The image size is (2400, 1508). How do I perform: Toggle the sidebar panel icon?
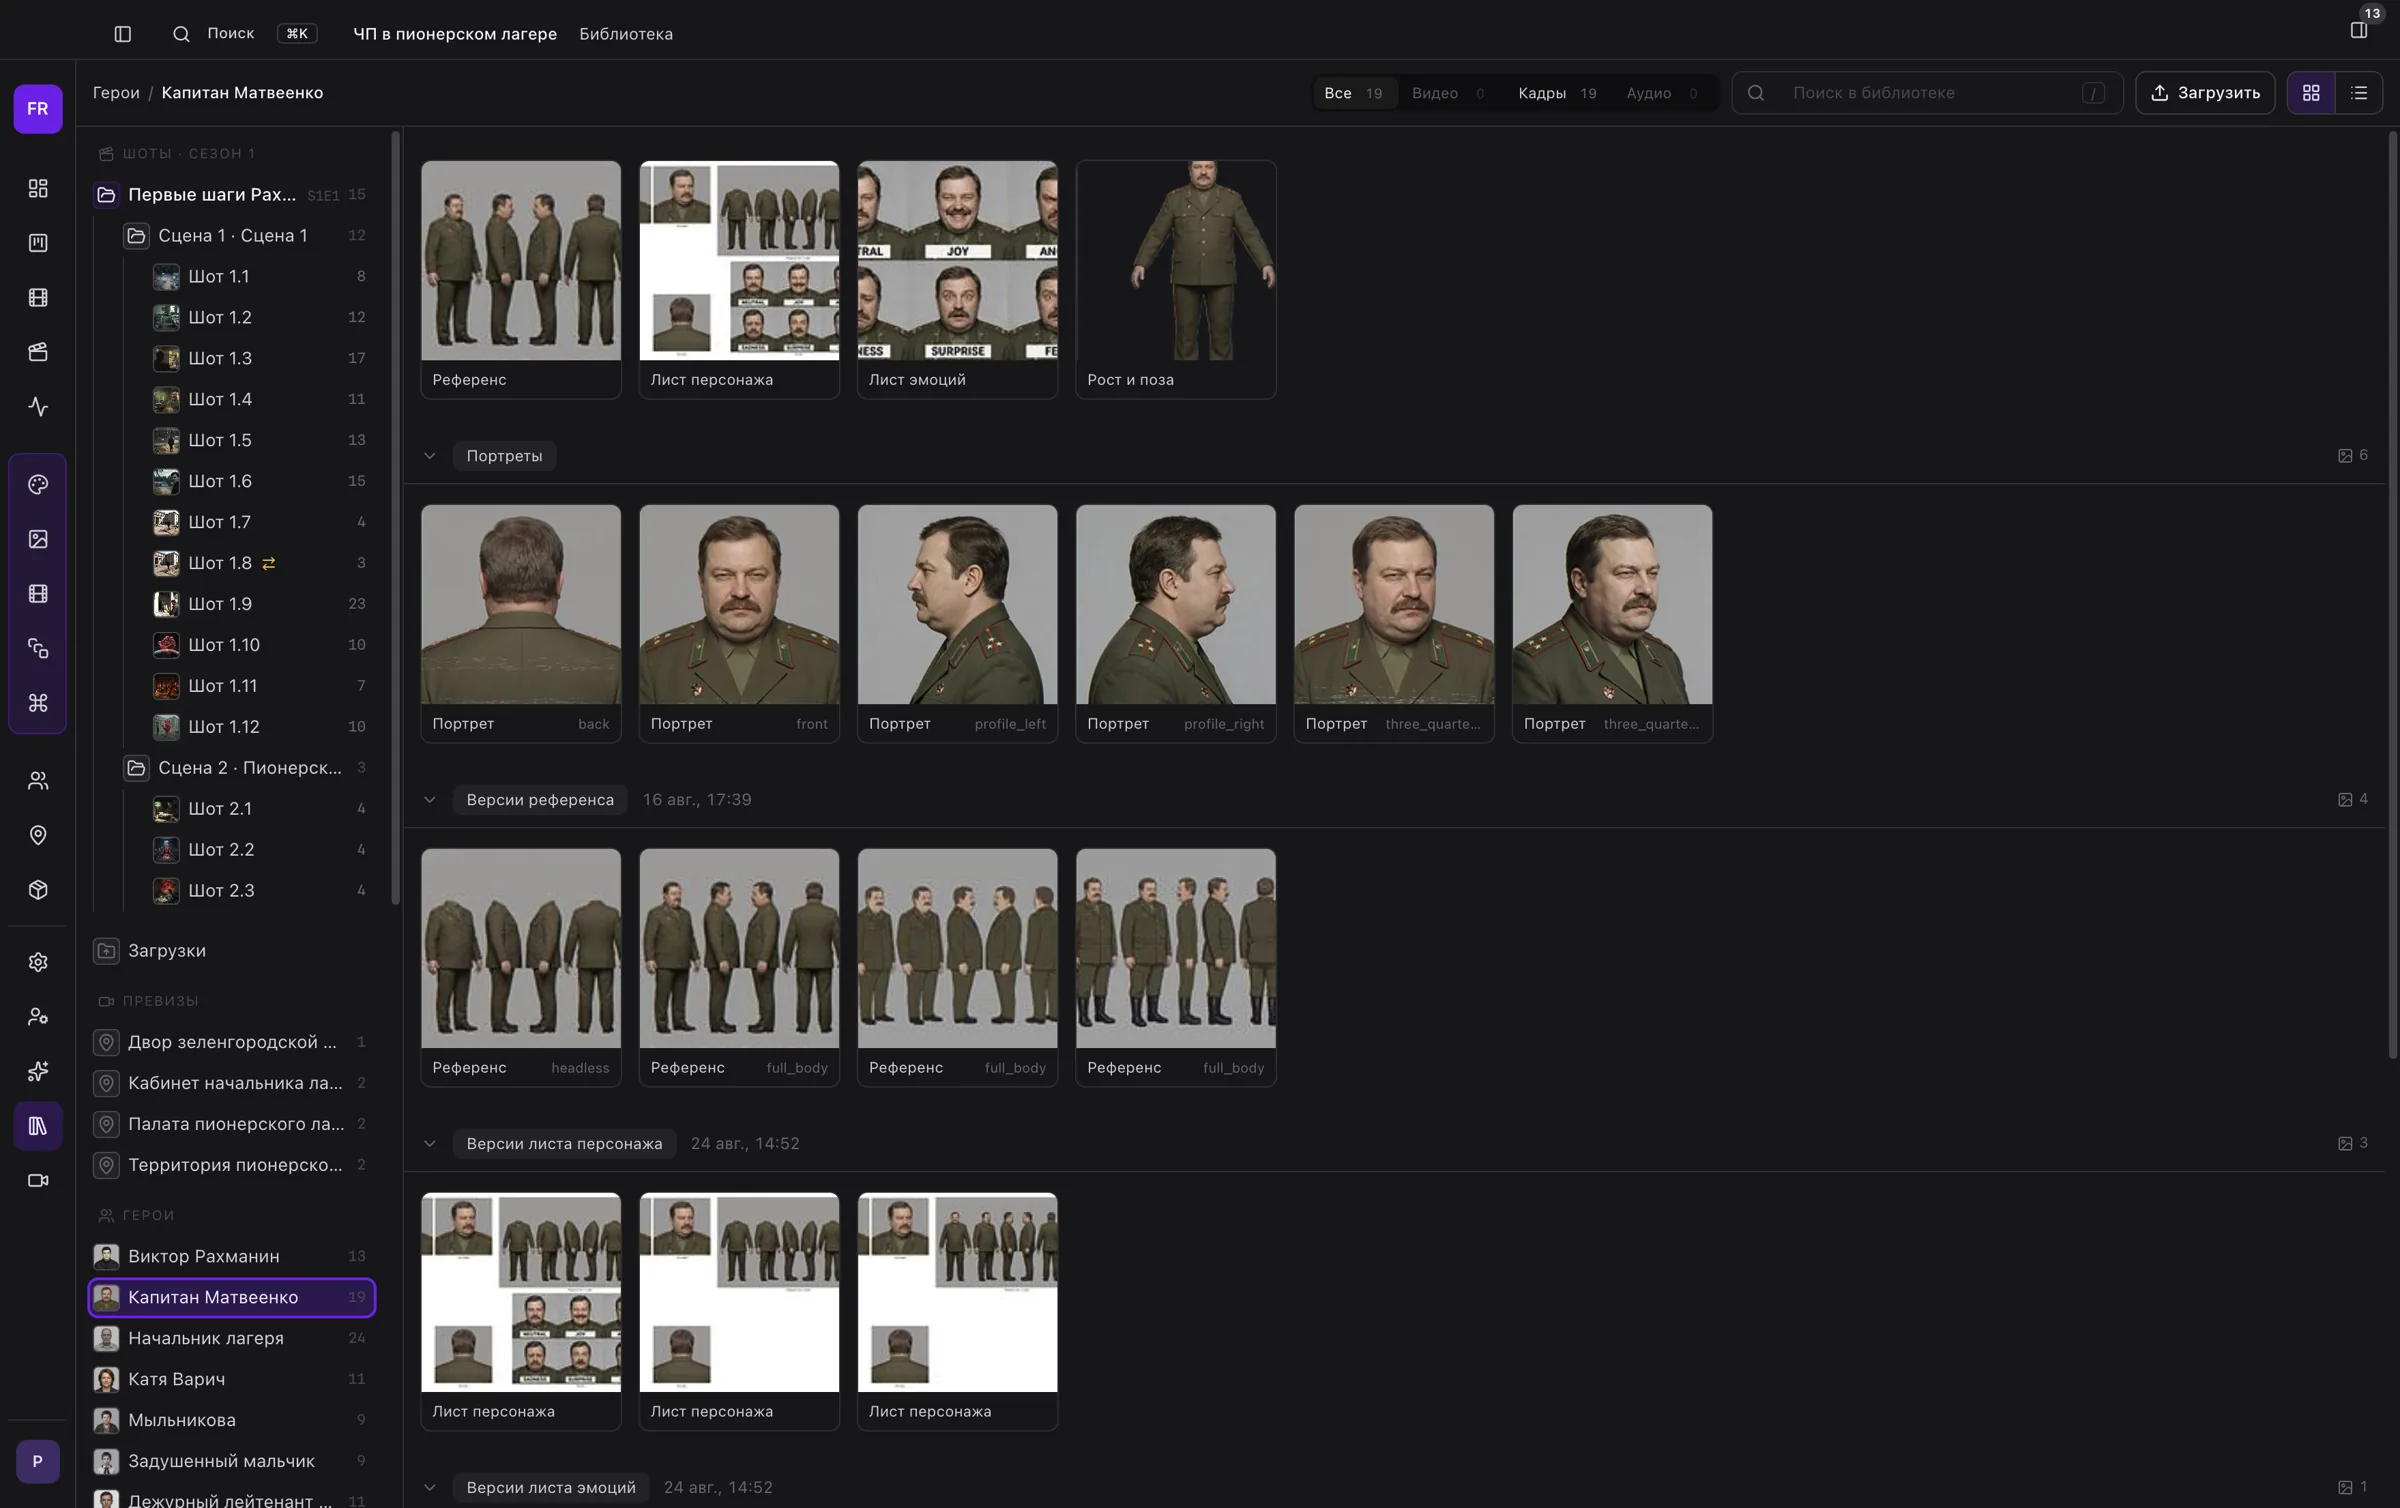coord(123,34)
